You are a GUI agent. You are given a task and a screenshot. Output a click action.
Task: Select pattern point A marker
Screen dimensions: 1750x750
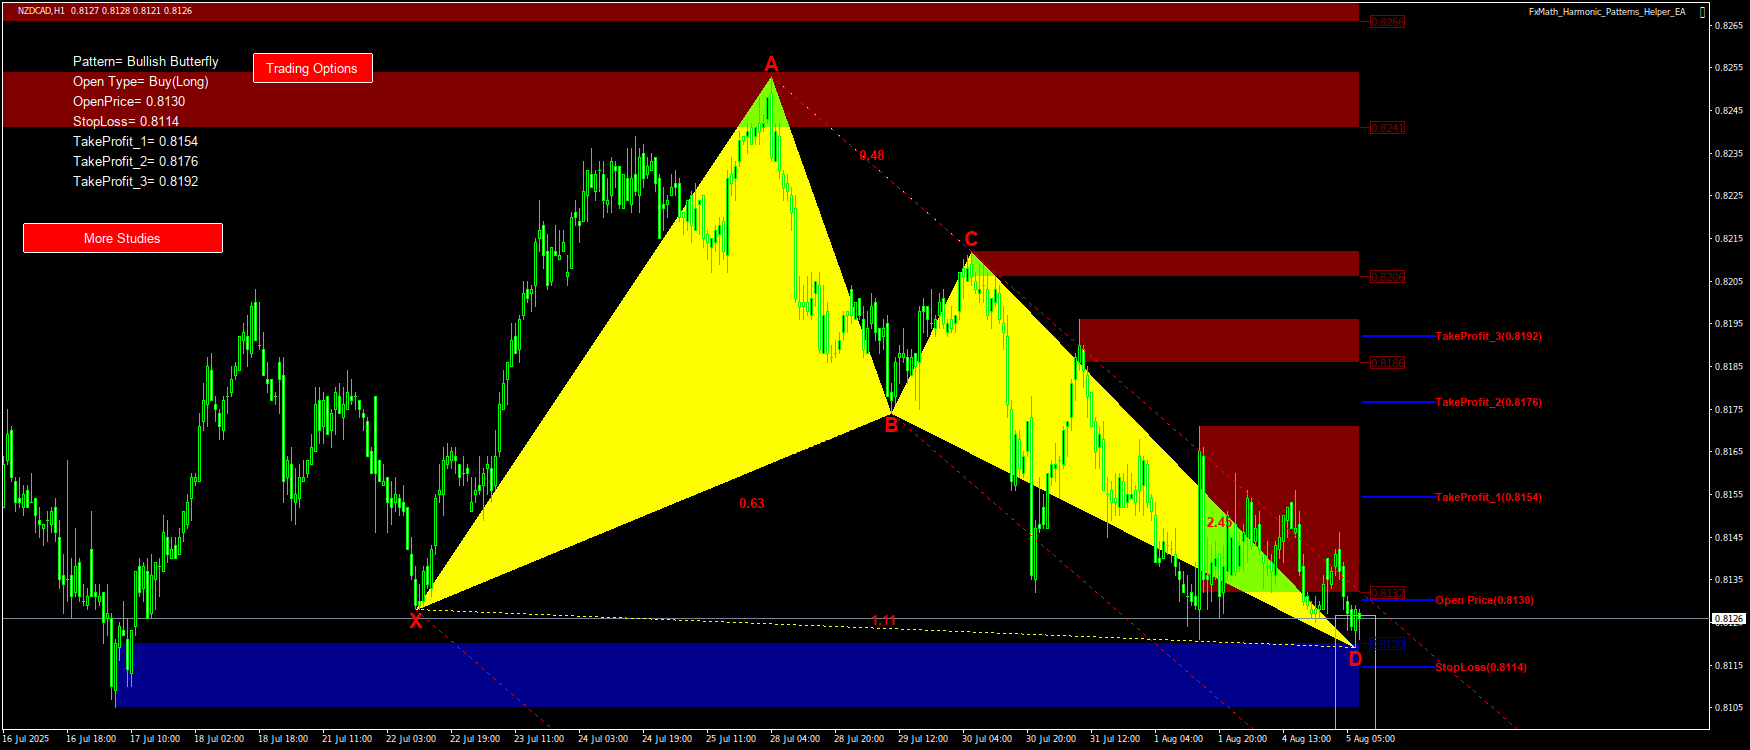771,65
